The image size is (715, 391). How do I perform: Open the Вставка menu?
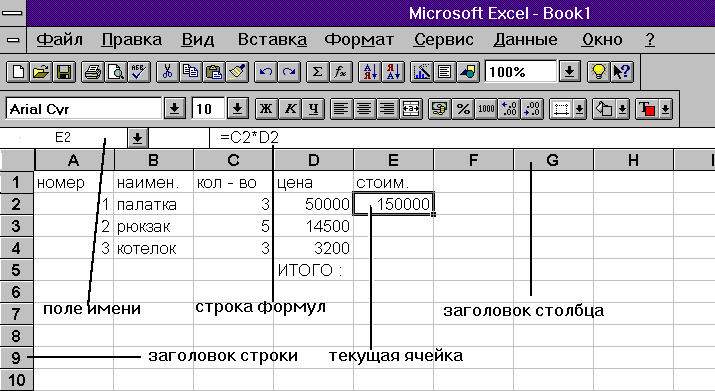272,40
